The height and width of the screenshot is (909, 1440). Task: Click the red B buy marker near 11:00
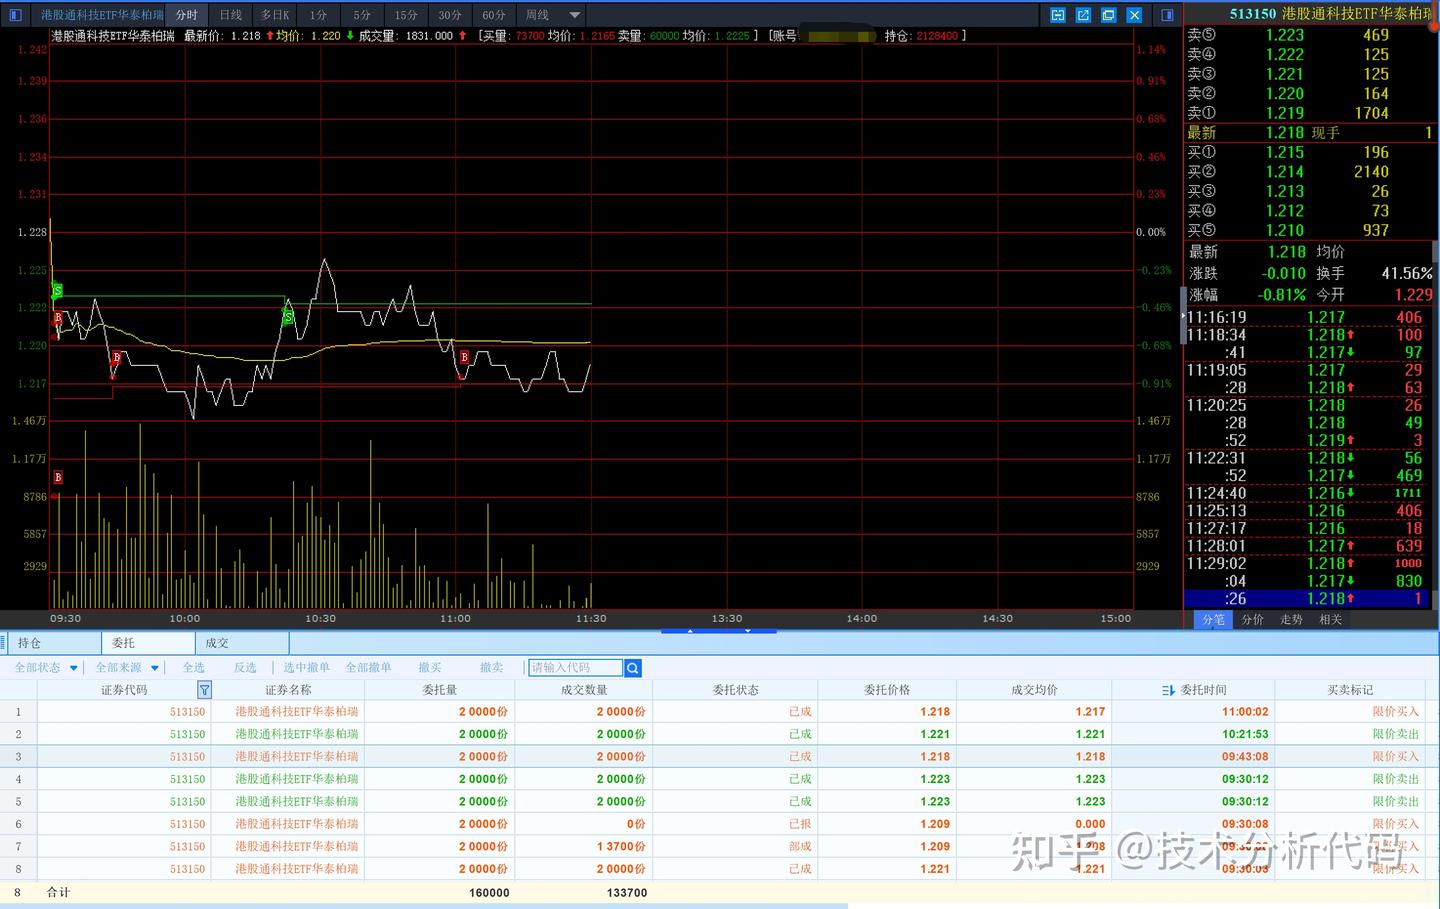tap(464, 357)
